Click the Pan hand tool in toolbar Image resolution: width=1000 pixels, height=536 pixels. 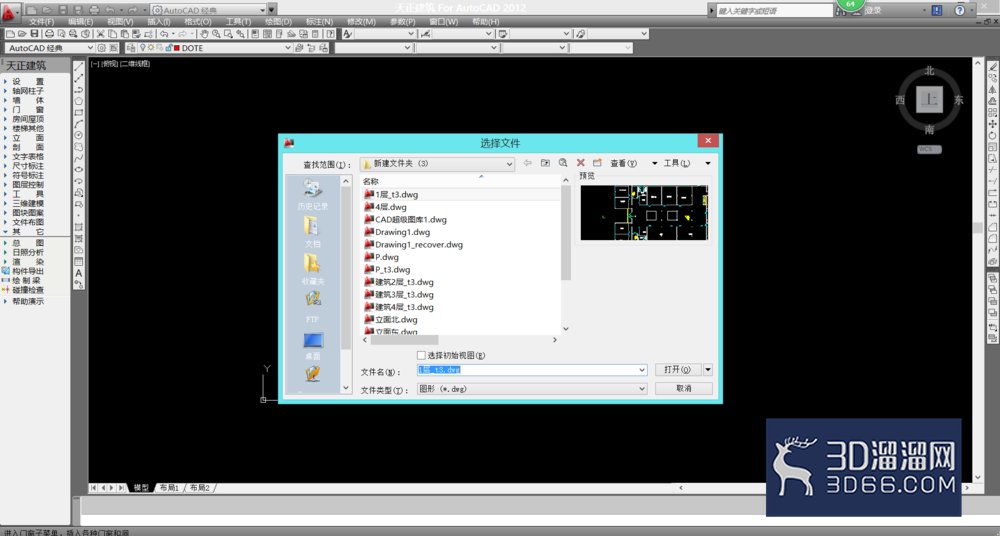point(205,34)
